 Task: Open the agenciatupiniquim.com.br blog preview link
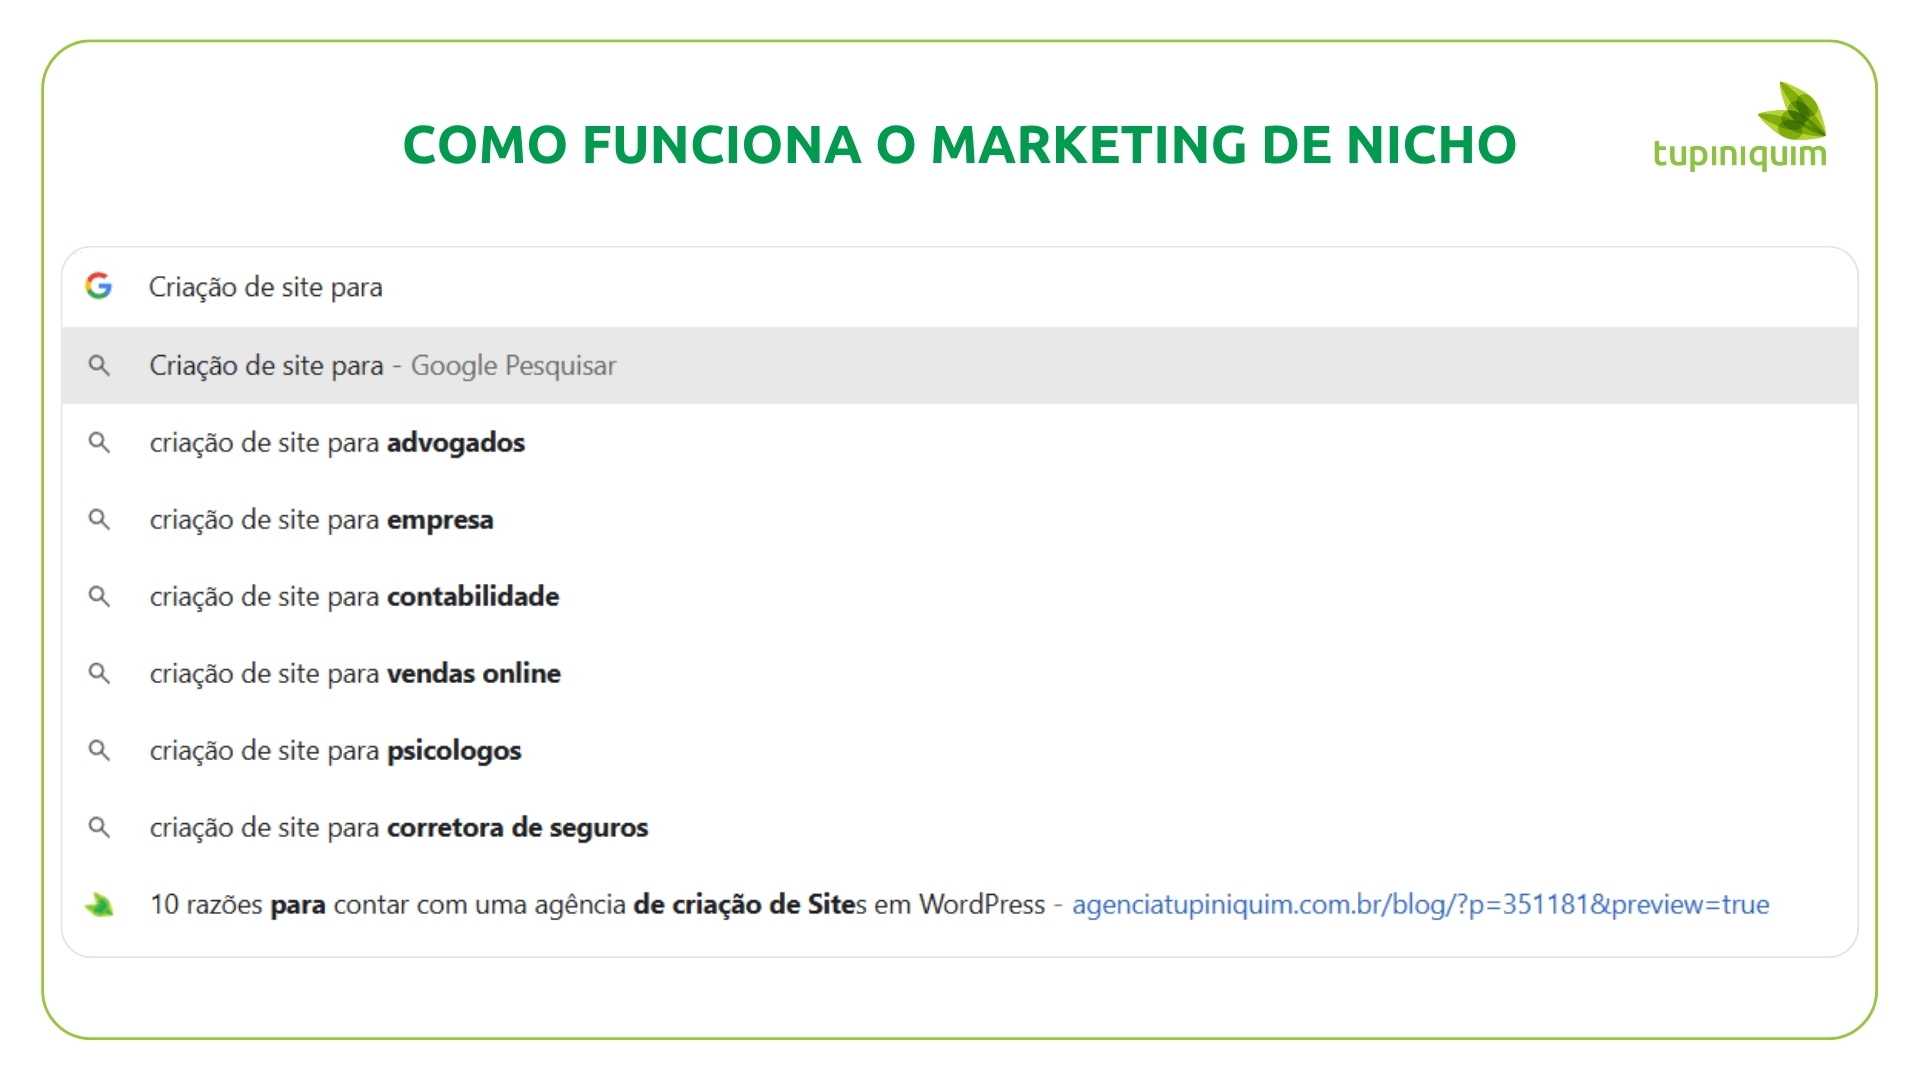click(1420, 904)
